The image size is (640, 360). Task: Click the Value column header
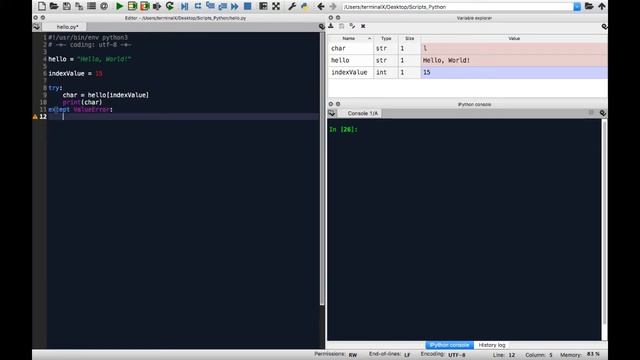514,38
